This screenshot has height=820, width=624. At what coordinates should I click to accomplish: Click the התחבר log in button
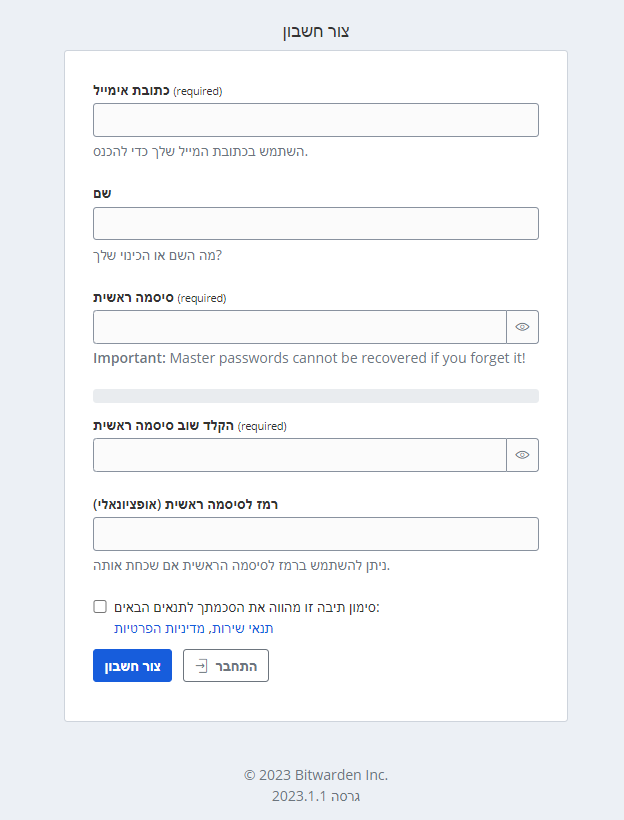226,666
